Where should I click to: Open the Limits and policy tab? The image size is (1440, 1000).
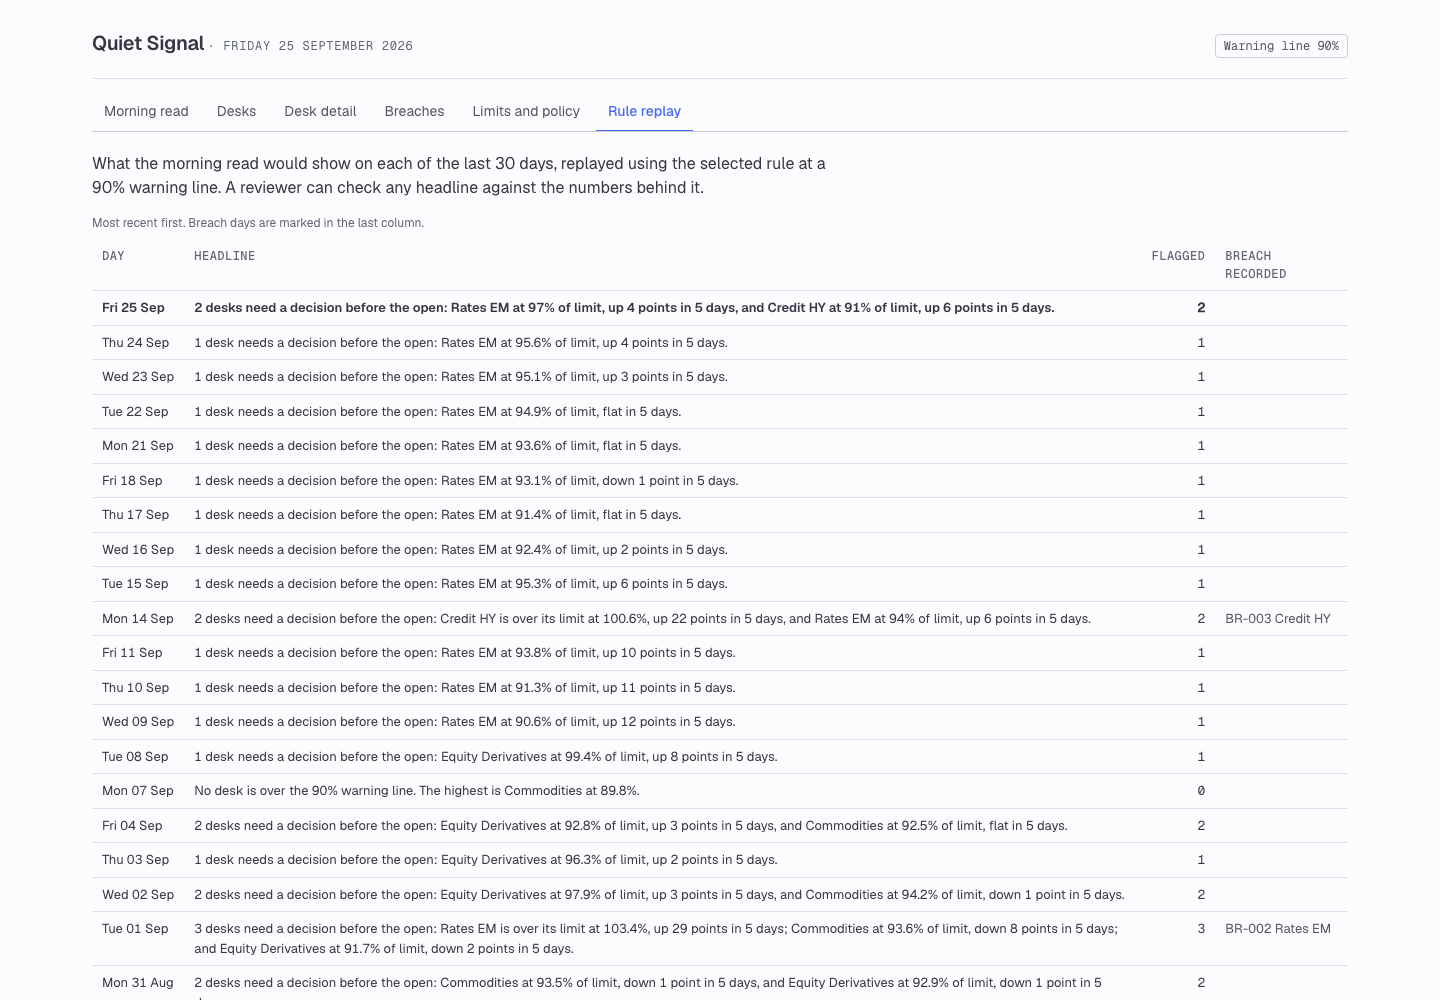tap(526, 111)
